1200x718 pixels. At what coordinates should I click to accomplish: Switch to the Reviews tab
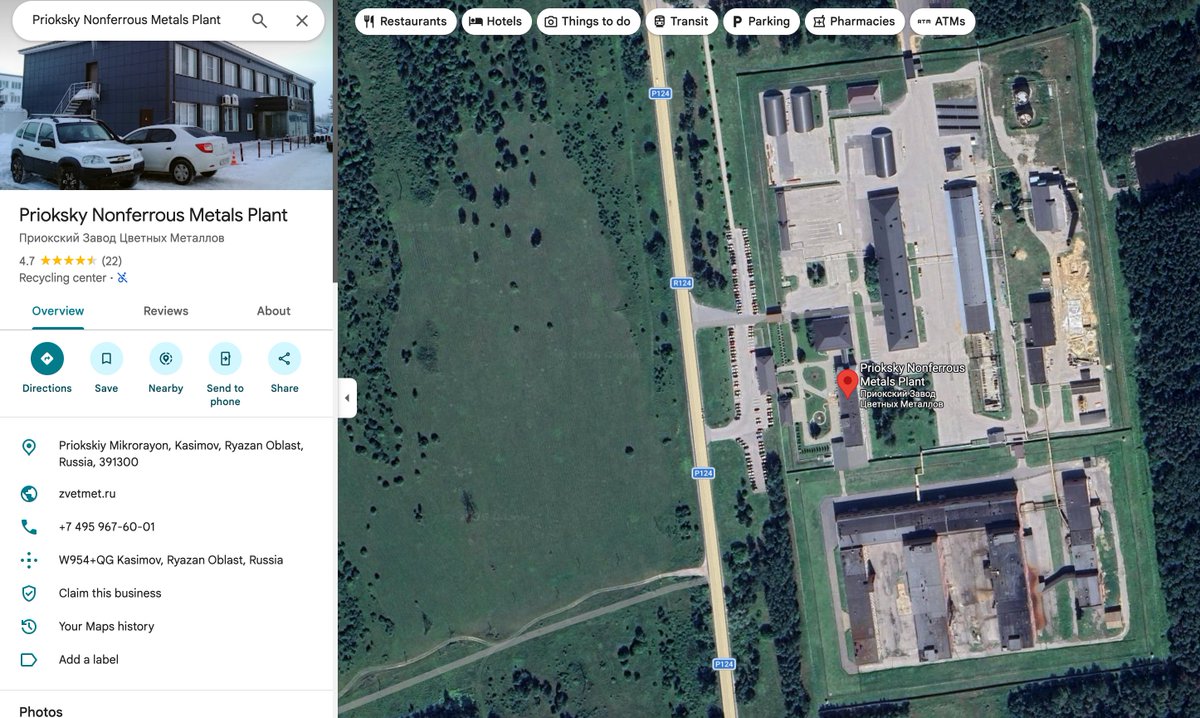(x=166, y=311)
